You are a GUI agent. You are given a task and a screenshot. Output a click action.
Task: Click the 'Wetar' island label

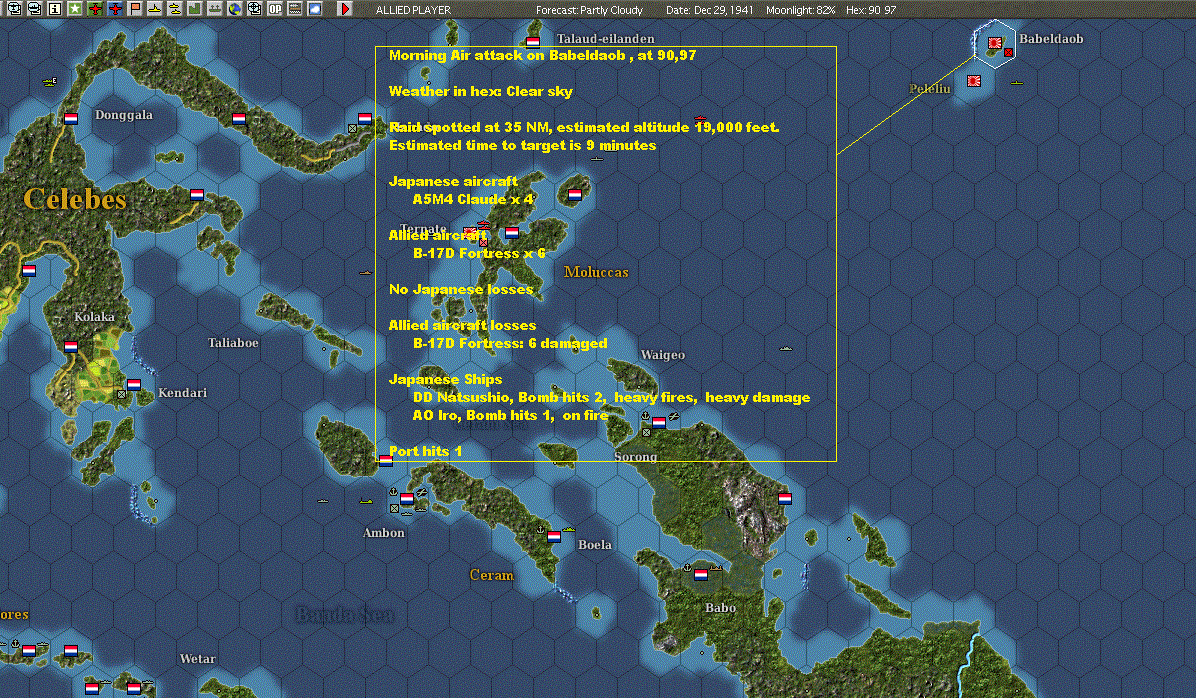[x=198, y=659]
